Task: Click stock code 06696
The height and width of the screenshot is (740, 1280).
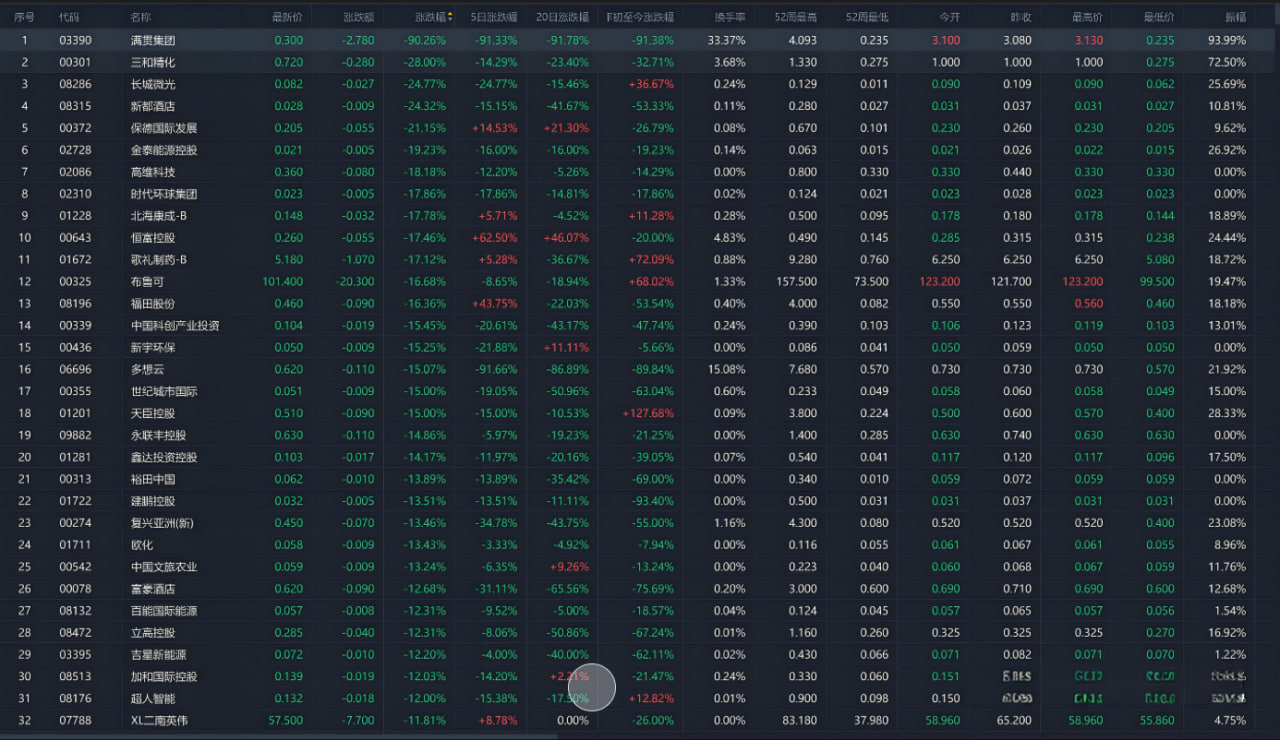Action: 75,369
